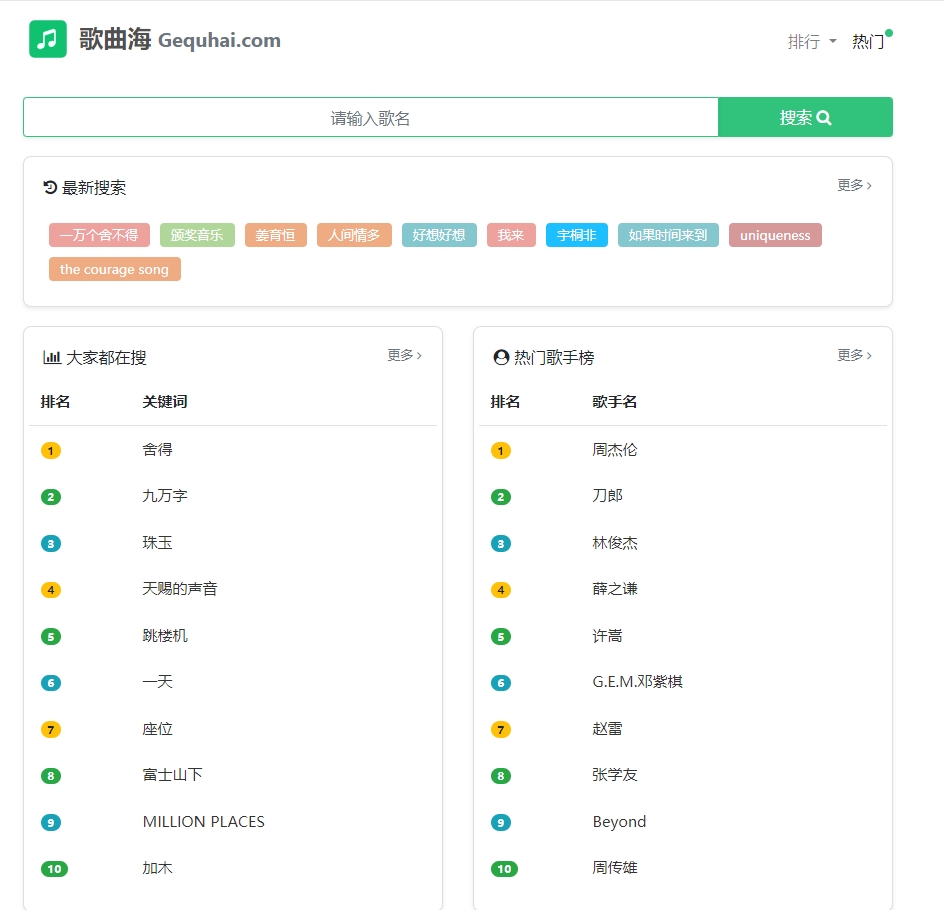Open the 排行 dropdown menu
The width and height of the screenshot is (944, 910).
[x=810, y=43]
